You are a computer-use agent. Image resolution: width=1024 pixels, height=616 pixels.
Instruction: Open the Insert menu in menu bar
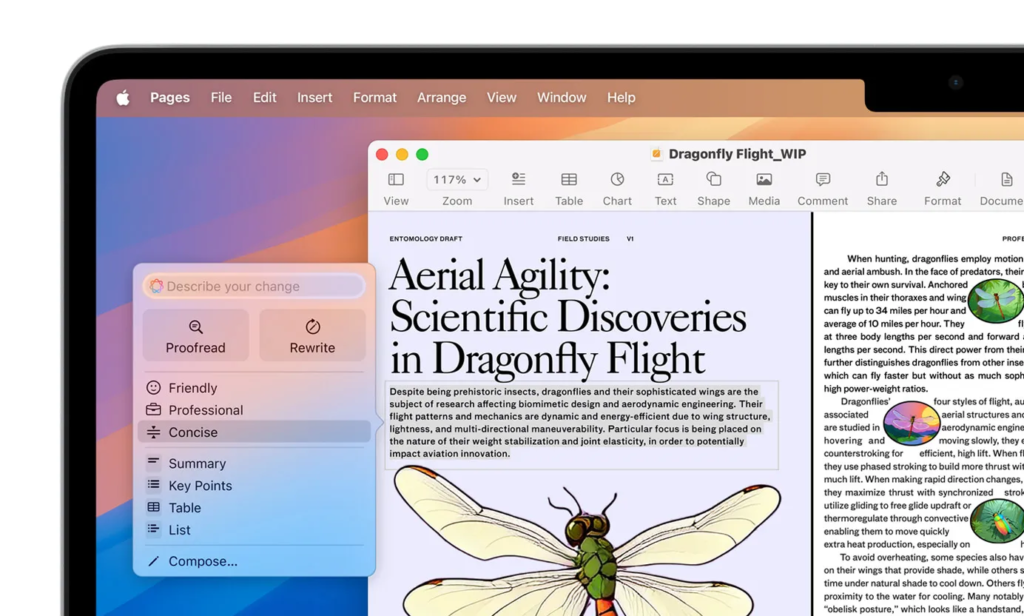point(315,97)
